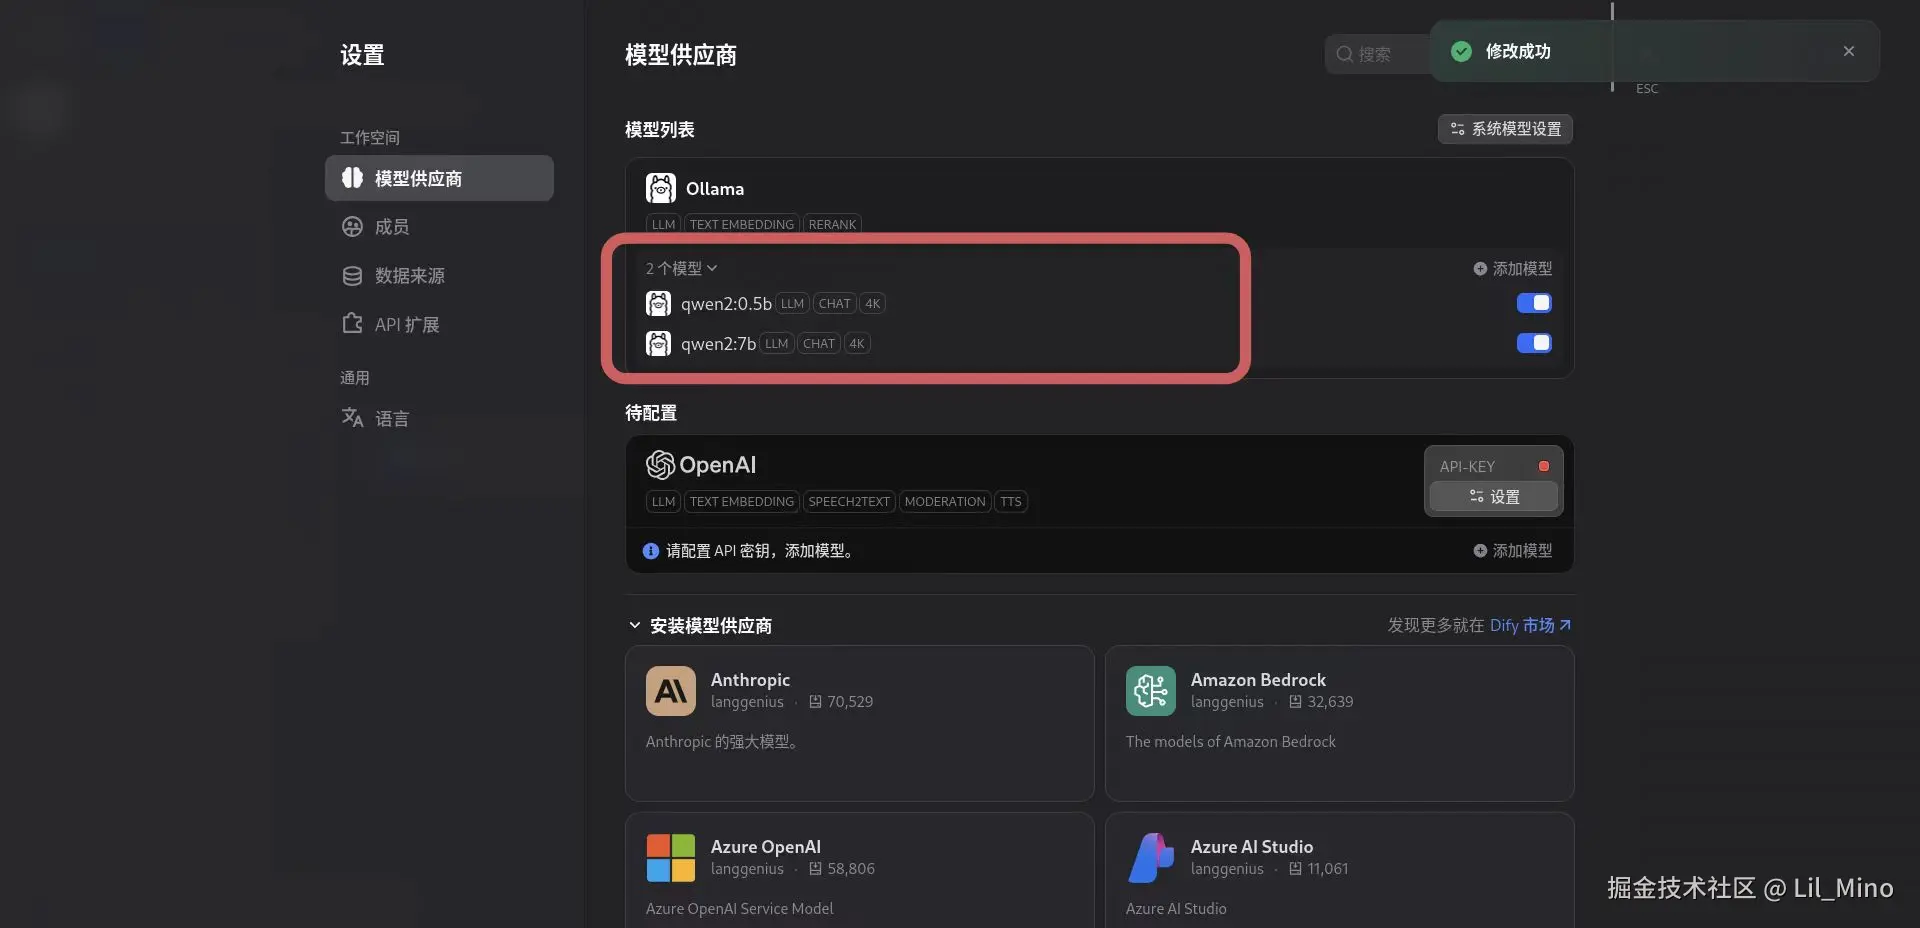
Task: Open the Azure AI Studio provider card
Action: tap(1340, 870)
